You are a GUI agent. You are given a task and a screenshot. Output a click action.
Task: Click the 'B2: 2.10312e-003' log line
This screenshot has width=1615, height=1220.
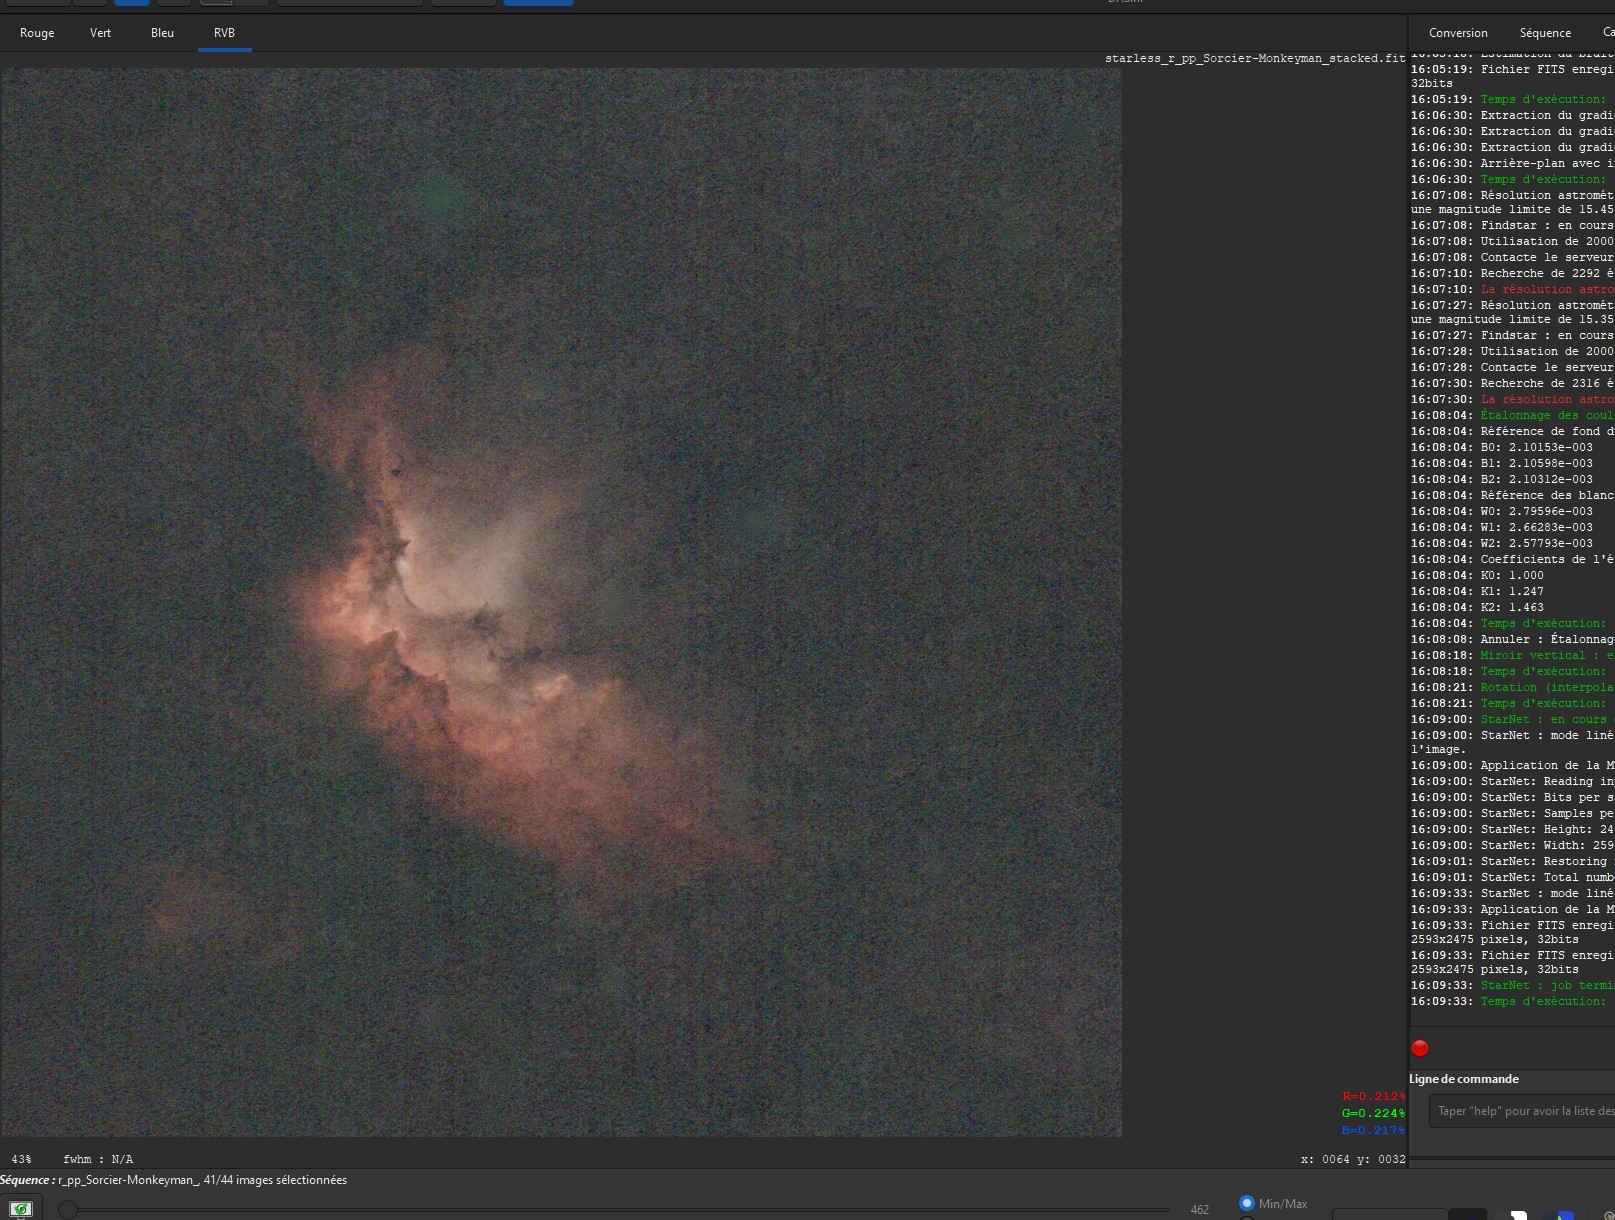pos(1502,479)
